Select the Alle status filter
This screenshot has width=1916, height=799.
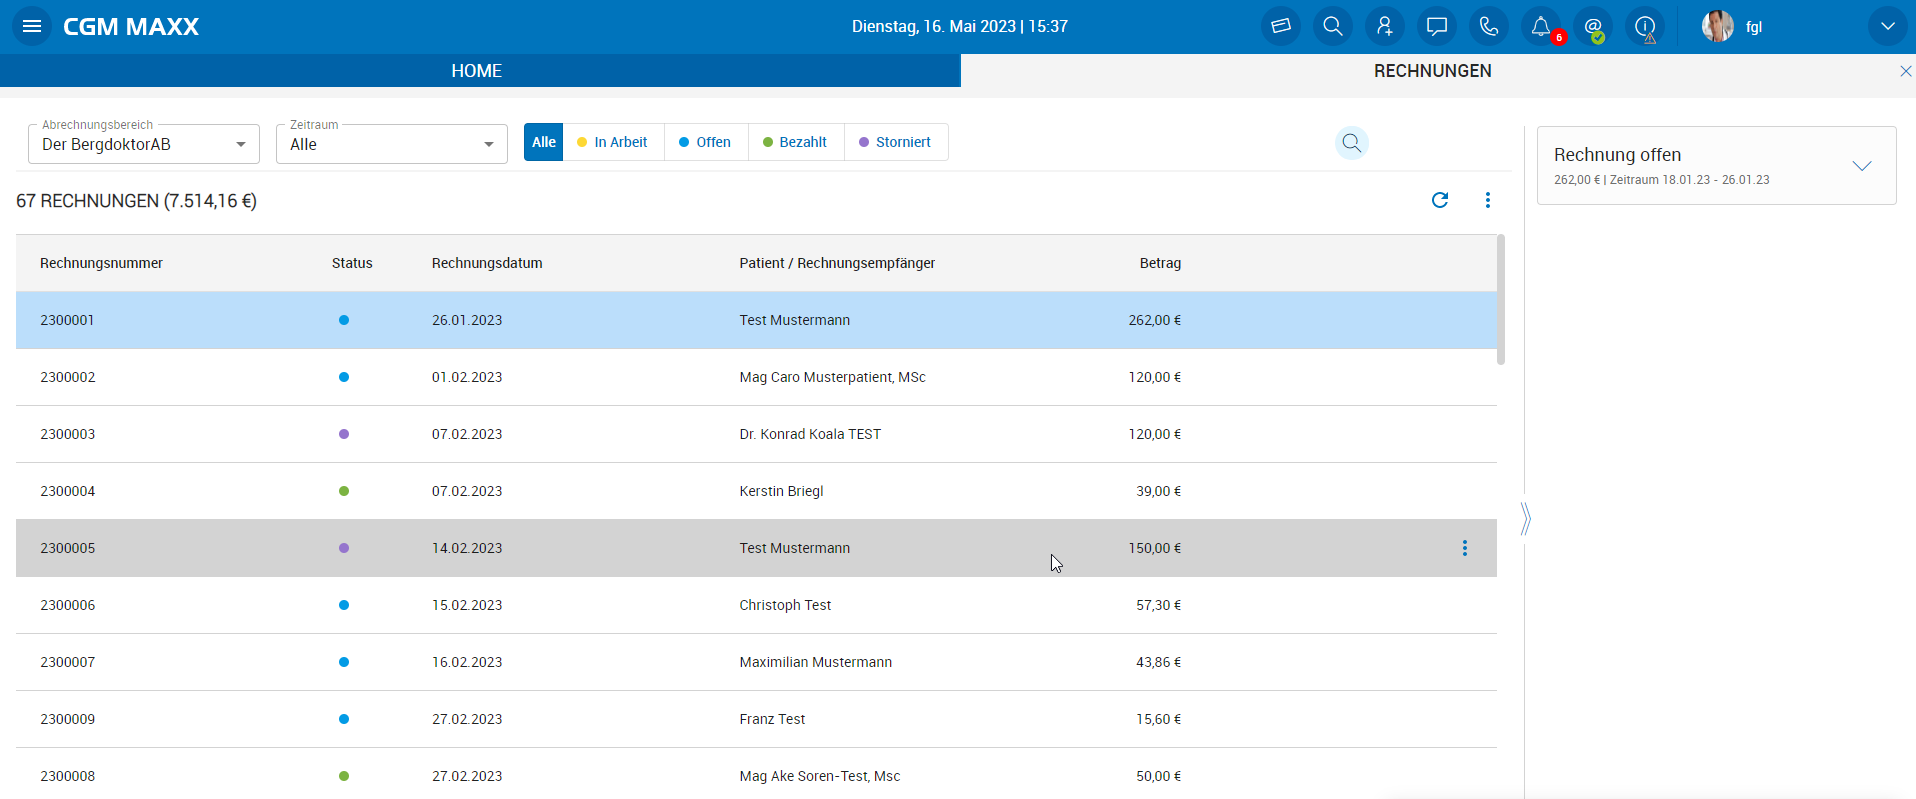pos(544,142)
